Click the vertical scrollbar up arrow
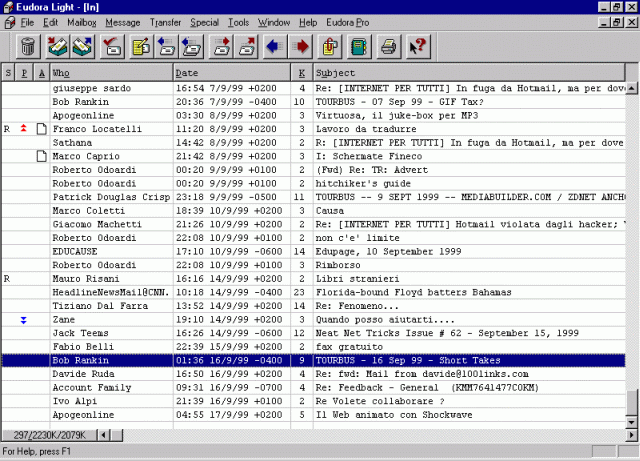 (631, 88)
